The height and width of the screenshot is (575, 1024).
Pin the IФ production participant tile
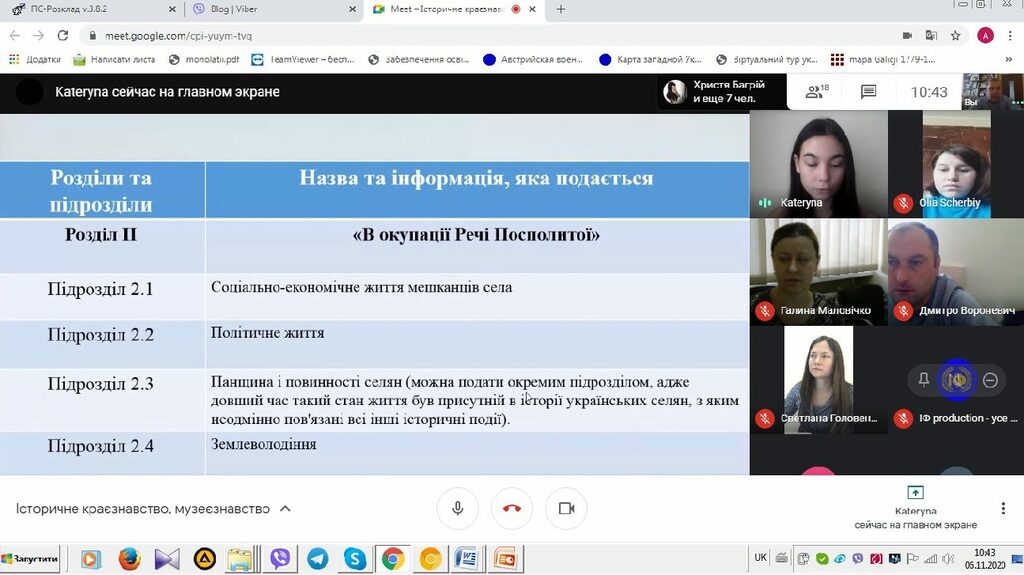point(923,379)
